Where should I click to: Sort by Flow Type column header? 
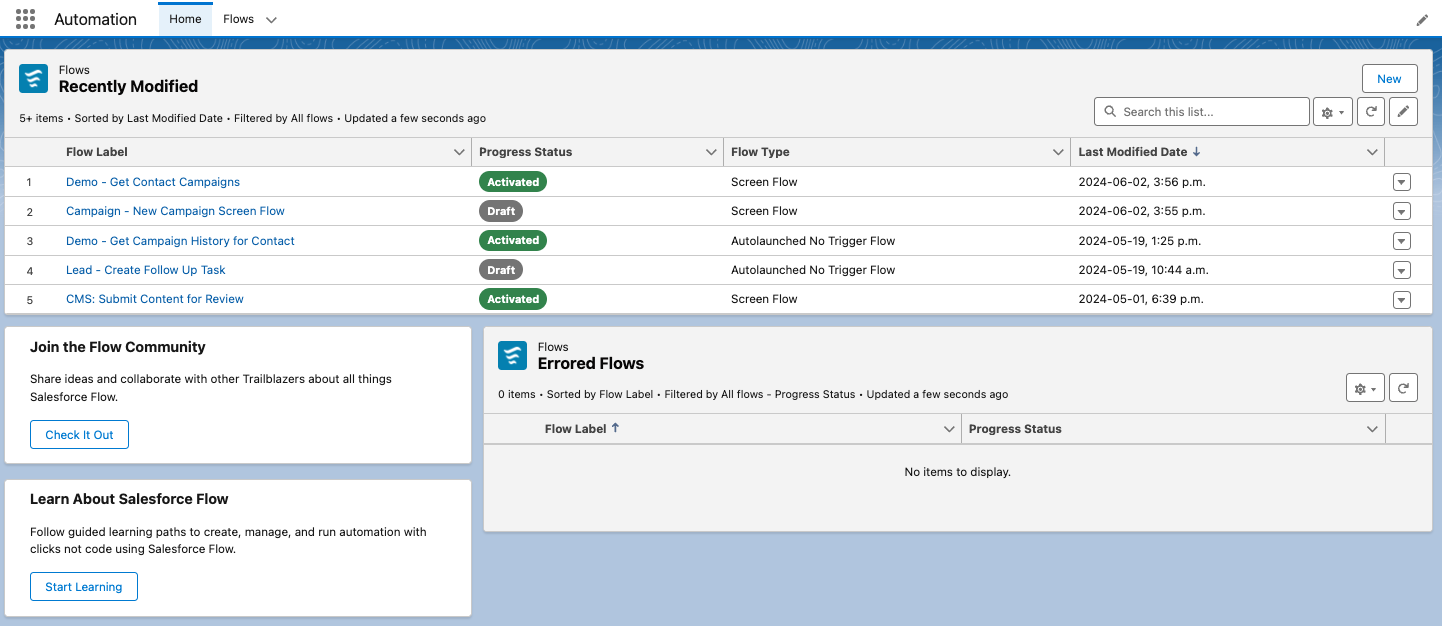pyautogui.click(x=760, y=152)
